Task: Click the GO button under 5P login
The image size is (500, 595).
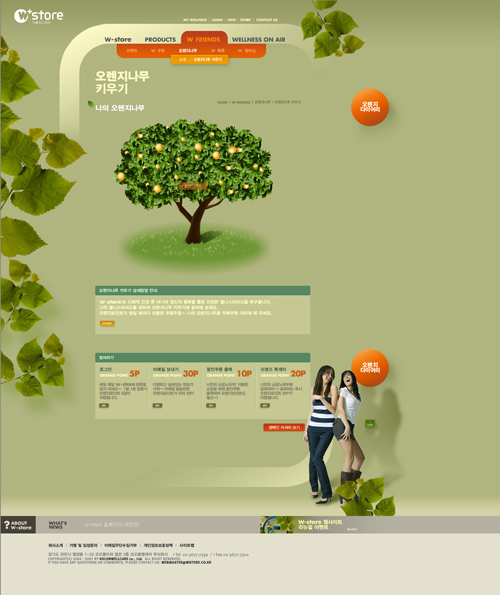Action: pyautogui.click(x=104, y=406)
